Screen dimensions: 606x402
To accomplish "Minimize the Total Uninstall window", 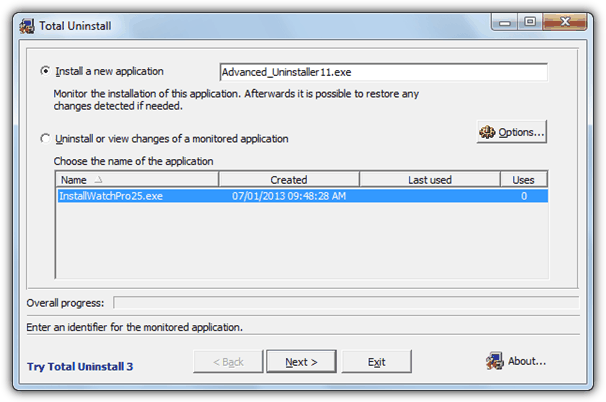I will pyautogui.click(x=504, y=19).
